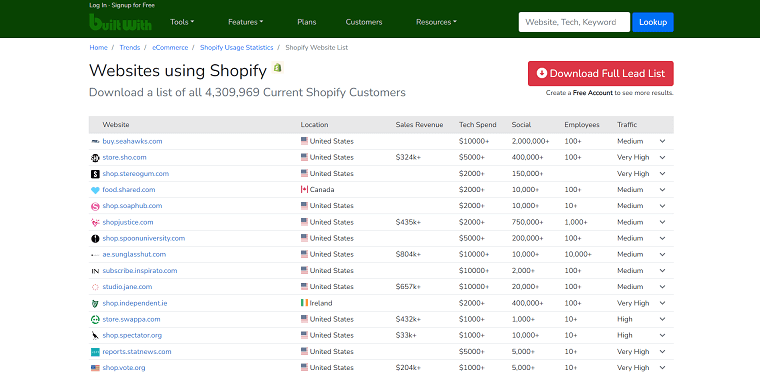Open the Customers nav item
The width and height of the screenshot is (760, 372).
(364, 22)
